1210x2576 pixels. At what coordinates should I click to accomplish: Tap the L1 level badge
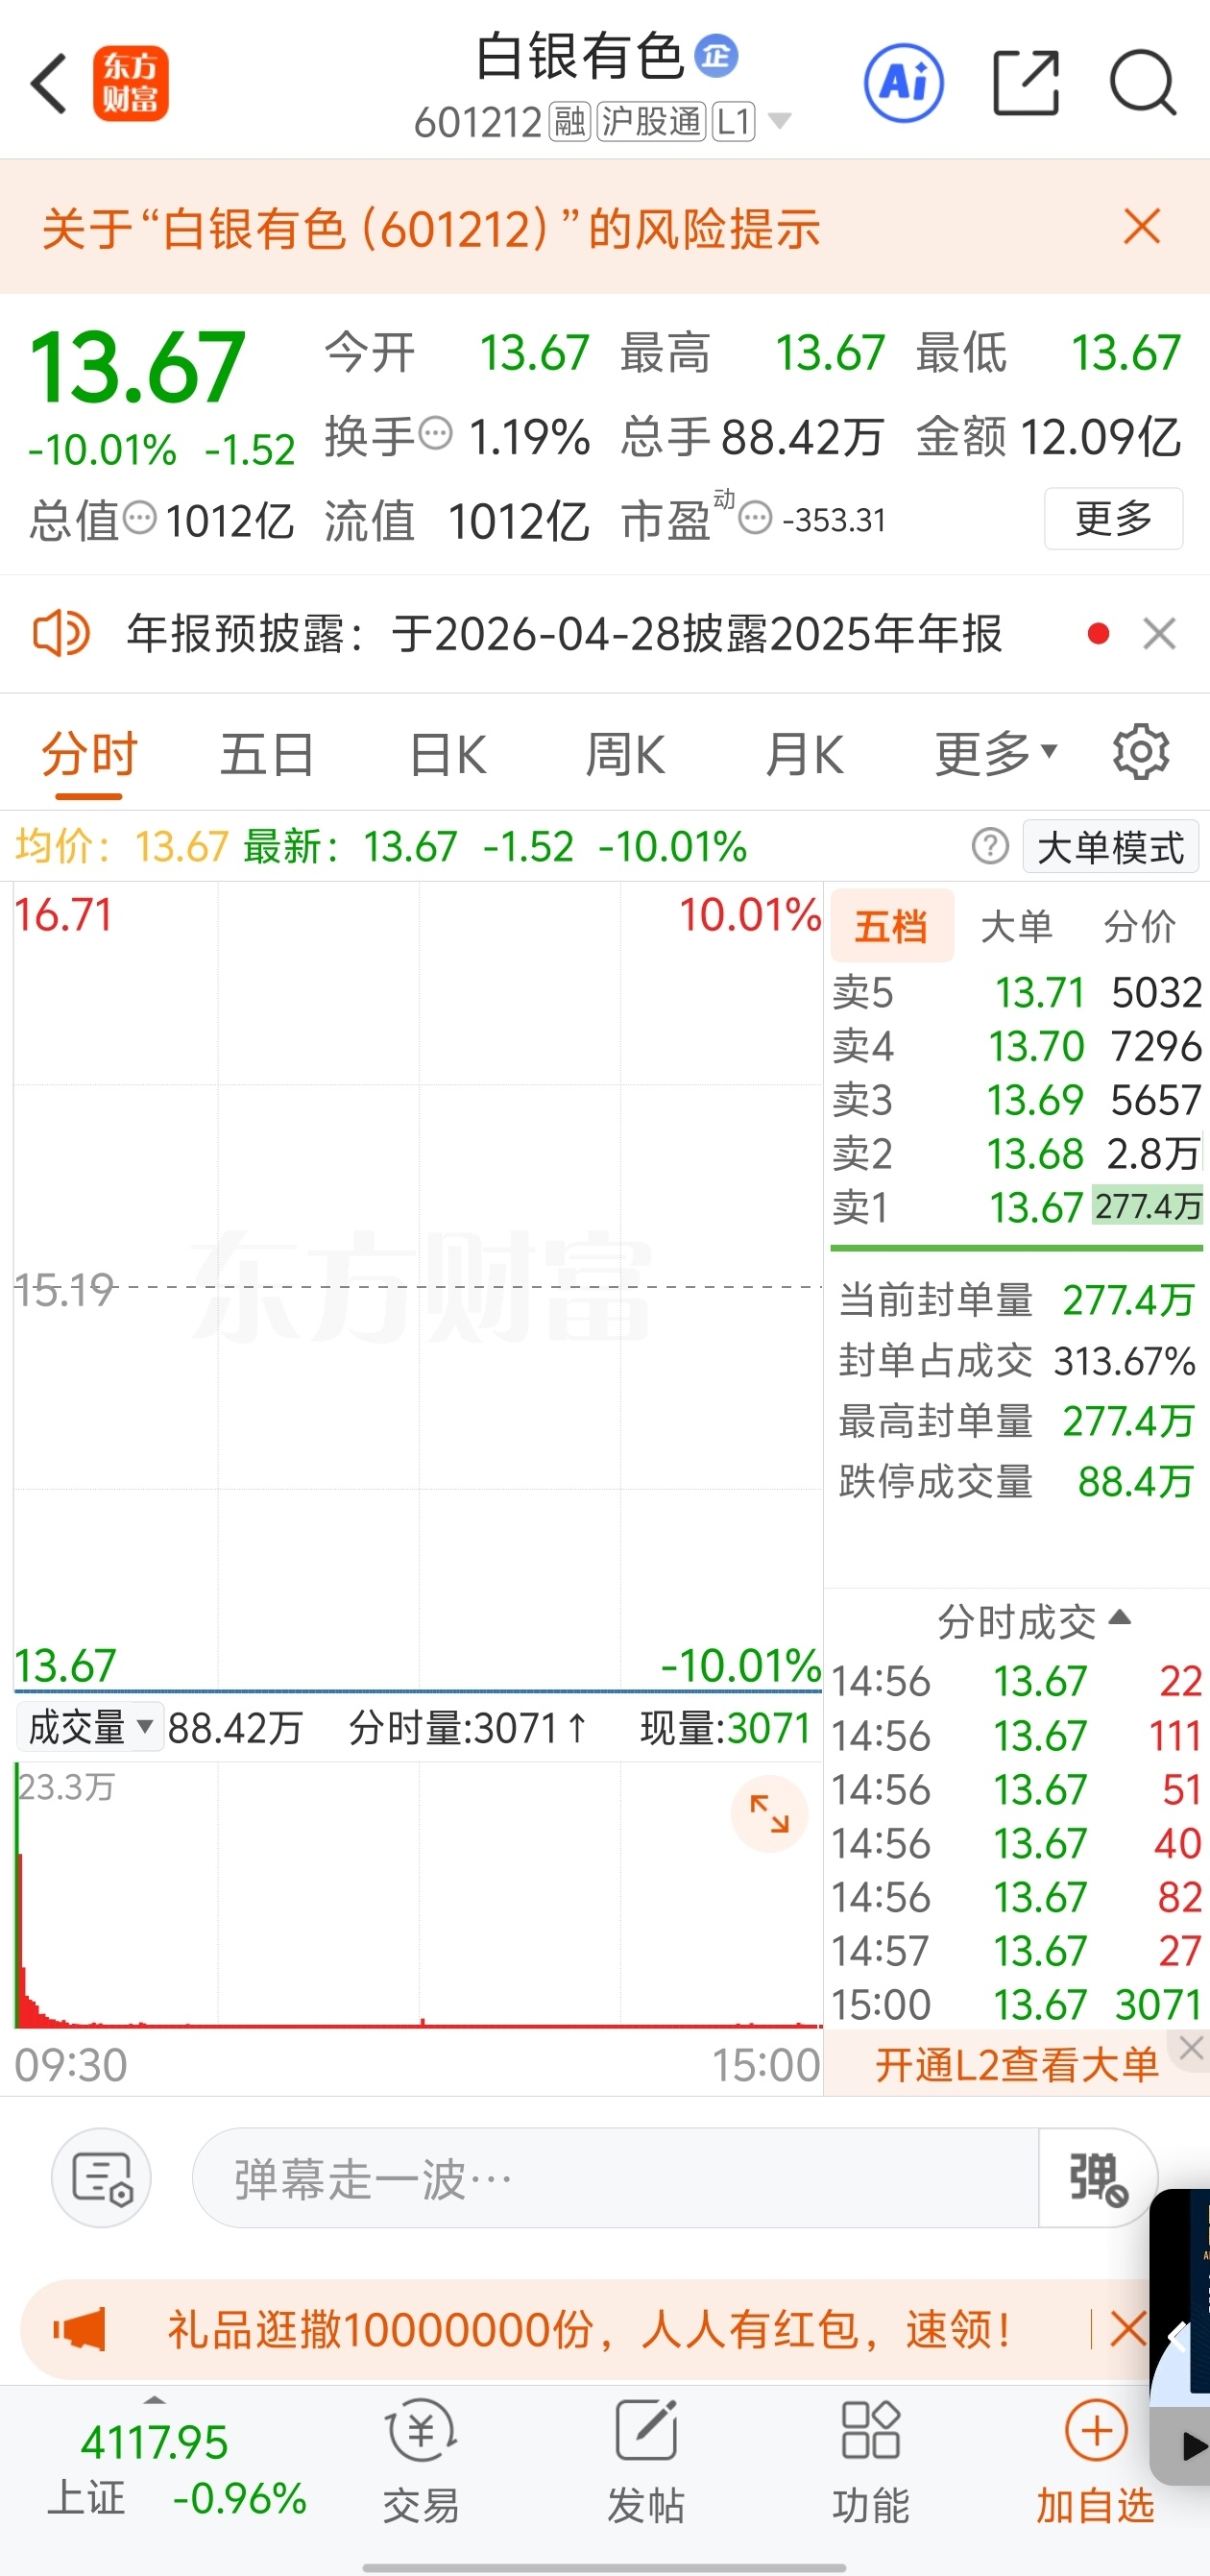point(733,122)
